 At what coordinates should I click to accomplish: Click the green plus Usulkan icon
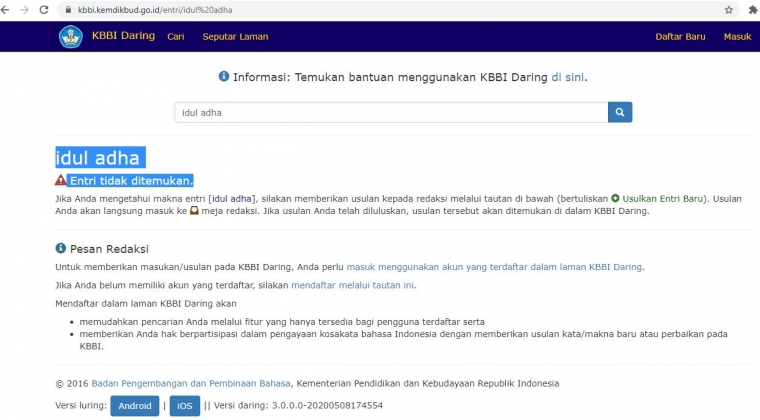point(615,198)
